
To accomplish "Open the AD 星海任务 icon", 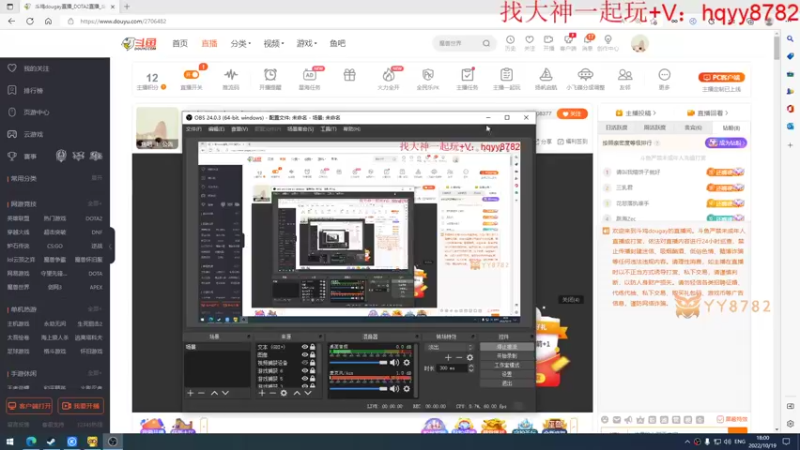I will (309, 75).
